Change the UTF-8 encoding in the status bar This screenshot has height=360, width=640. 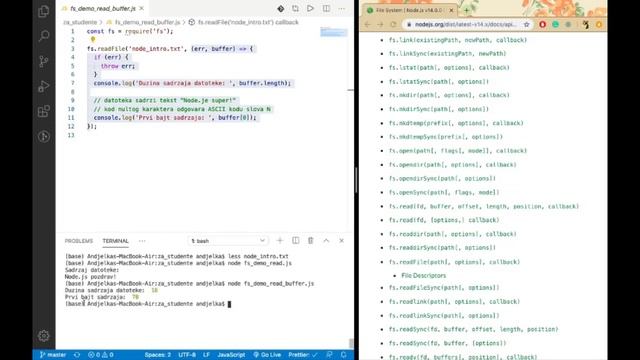[x=187, y=355]
